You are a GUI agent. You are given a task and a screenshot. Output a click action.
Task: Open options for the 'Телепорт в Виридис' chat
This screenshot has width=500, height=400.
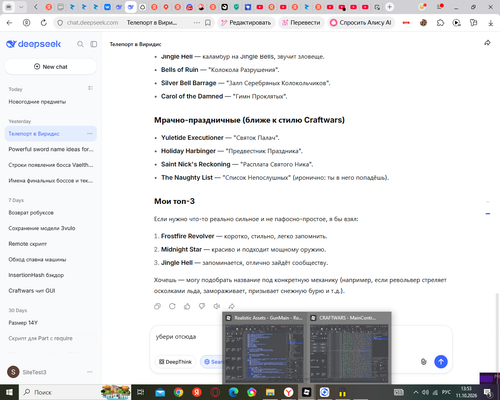pyautogui.click(x=90, y=134)
